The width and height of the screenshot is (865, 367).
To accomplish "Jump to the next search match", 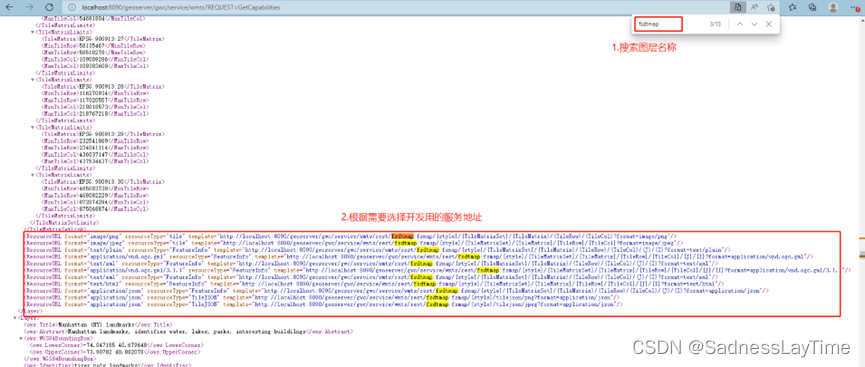I will click(754, 24).
